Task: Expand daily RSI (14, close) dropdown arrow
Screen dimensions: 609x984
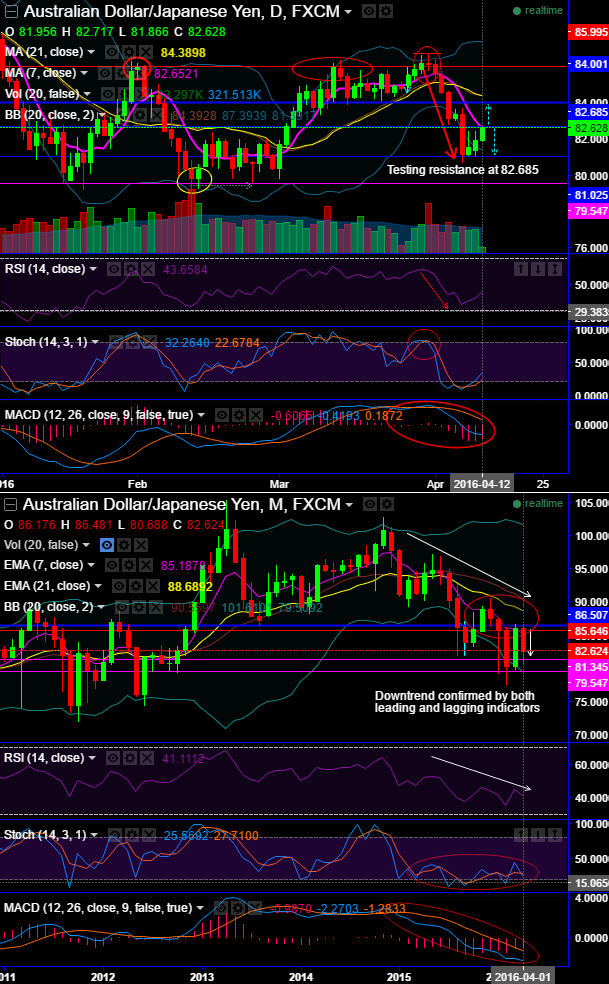Action: tap(94, 269)
